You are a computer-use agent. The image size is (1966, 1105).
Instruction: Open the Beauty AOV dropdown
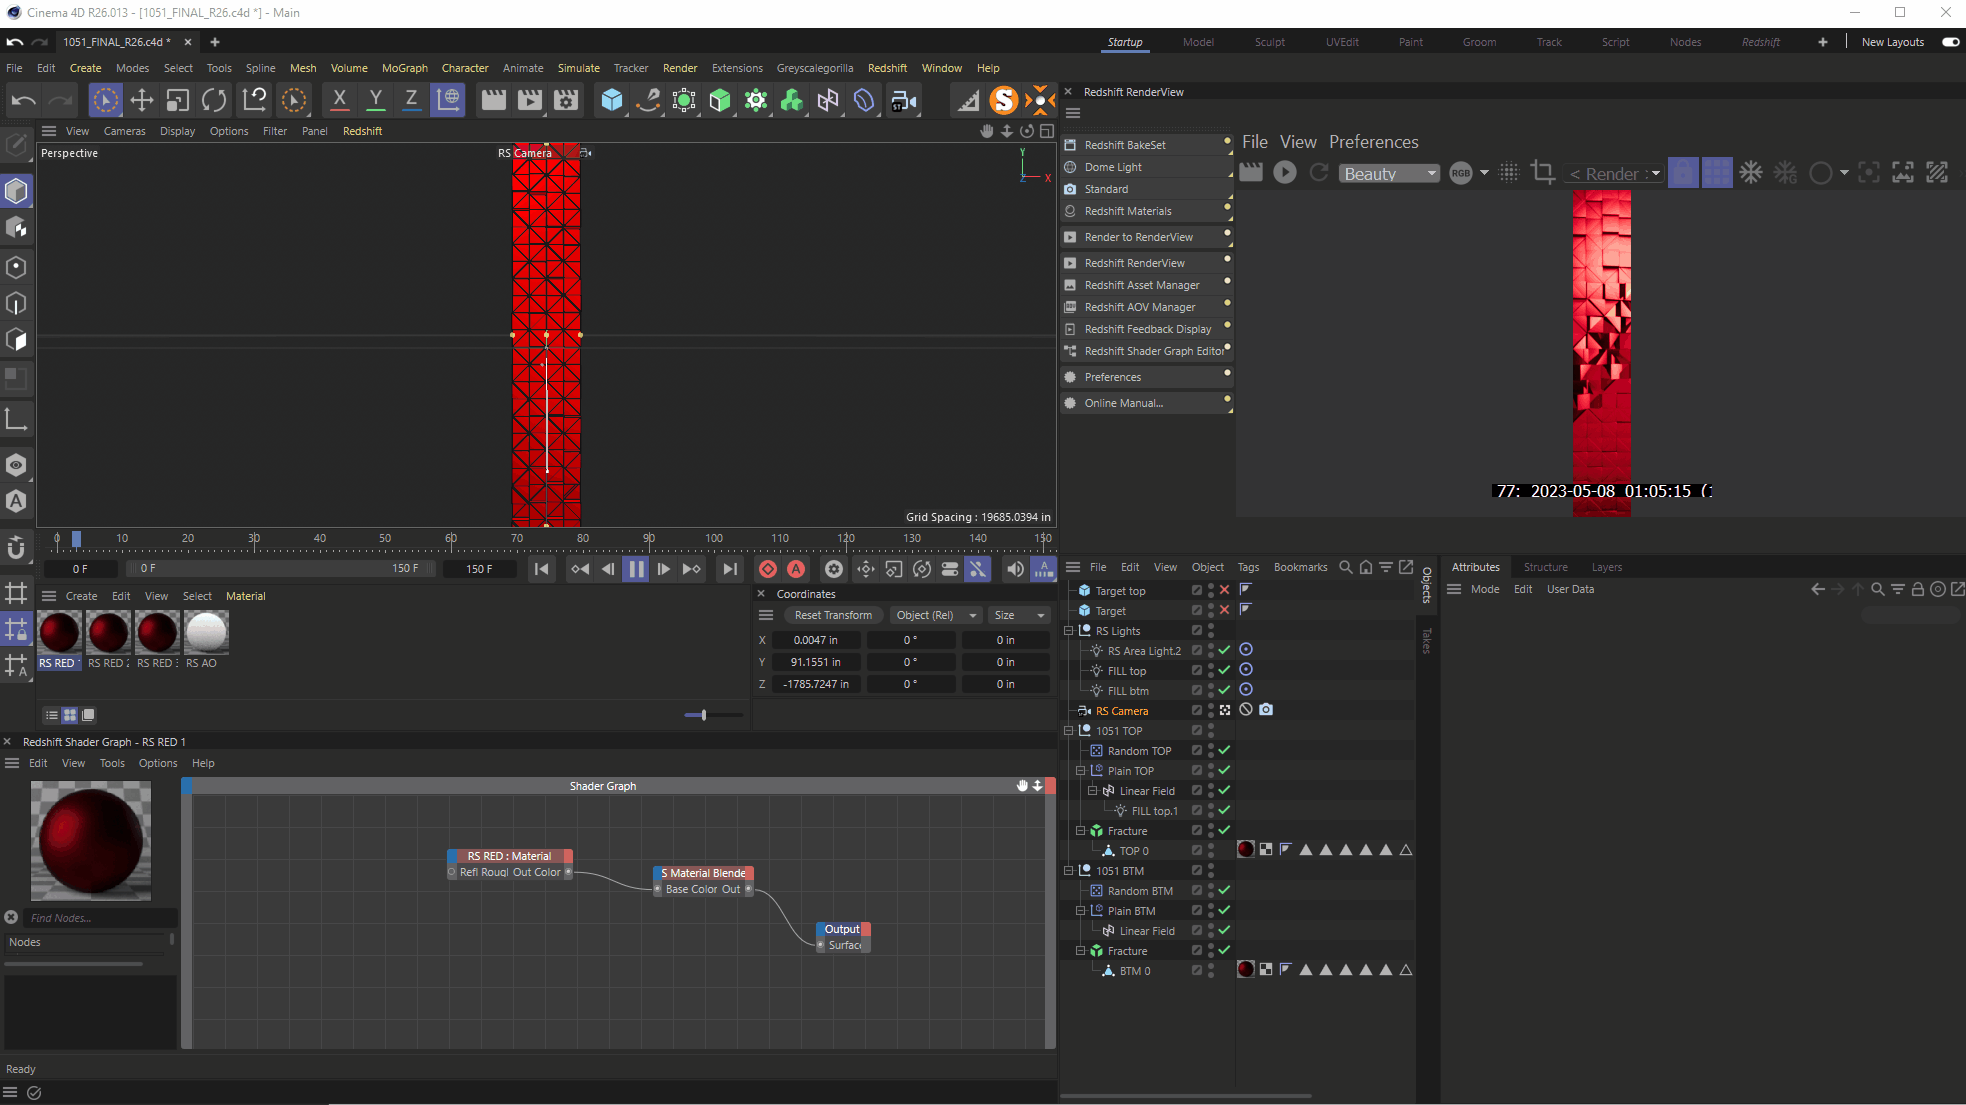(1388, 173)
